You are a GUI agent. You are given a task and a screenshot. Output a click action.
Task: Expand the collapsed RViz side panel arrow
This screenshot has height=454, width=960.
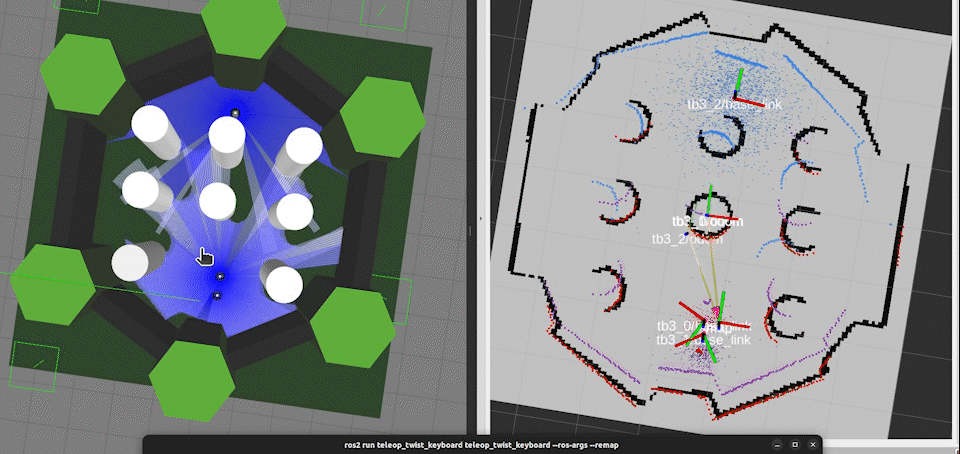[x=481, y=218]
